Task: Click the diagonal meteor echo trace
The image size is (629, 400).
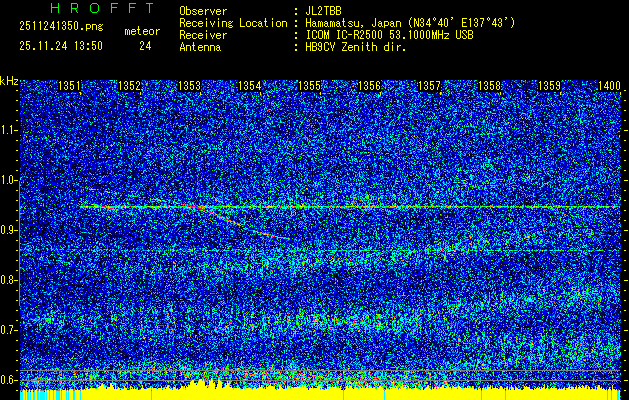Action: tap(250, 225)
